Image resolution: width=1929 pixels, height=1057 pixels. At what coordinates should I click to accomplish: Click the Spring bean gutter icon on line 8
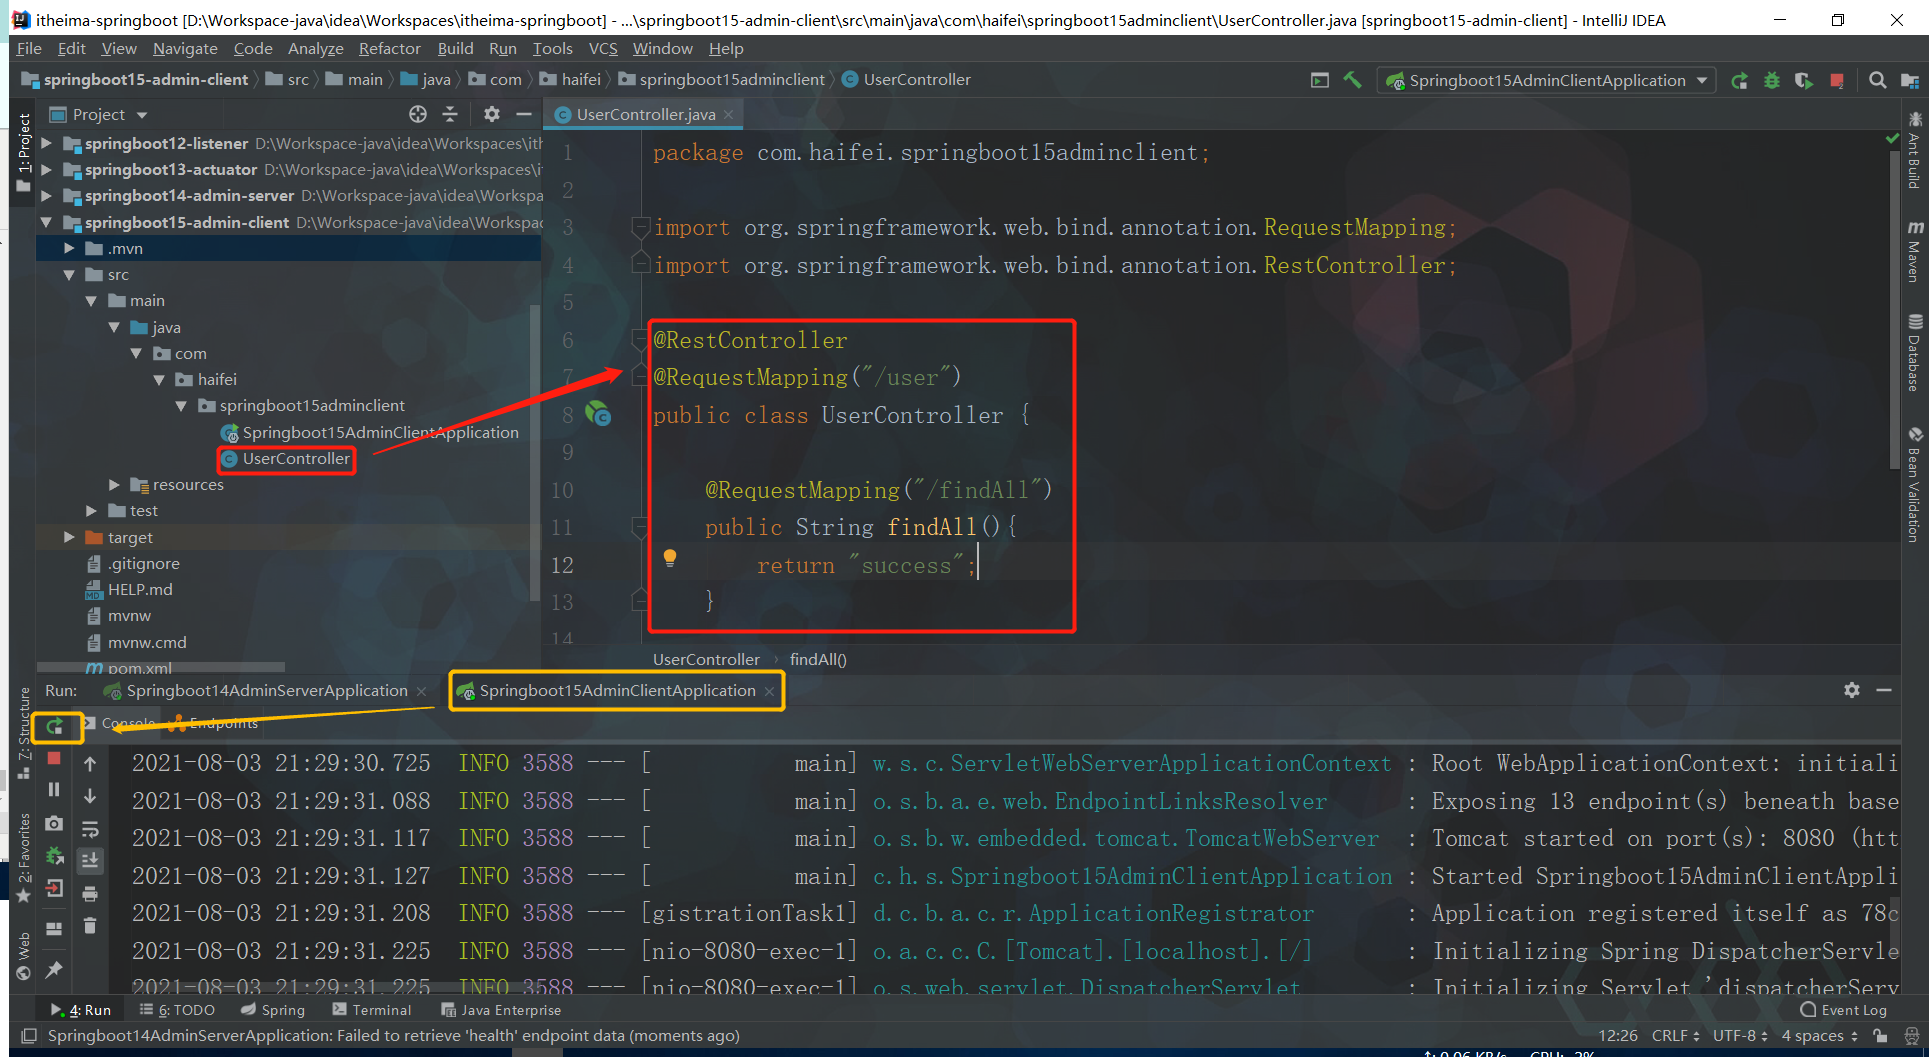(x=598, y=413)
